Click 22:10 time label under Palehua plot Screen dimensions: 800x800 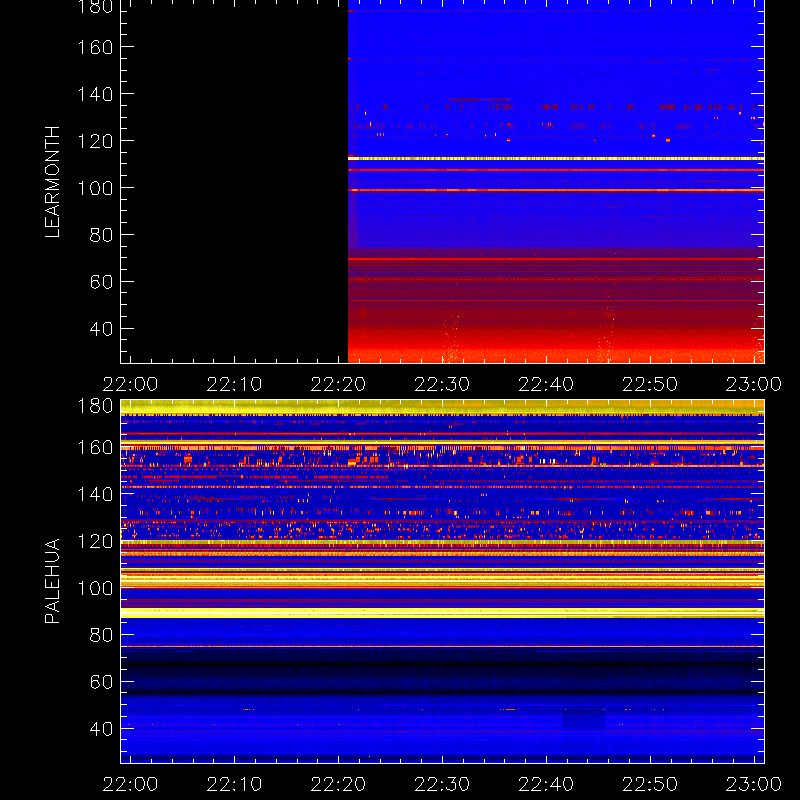234,784
